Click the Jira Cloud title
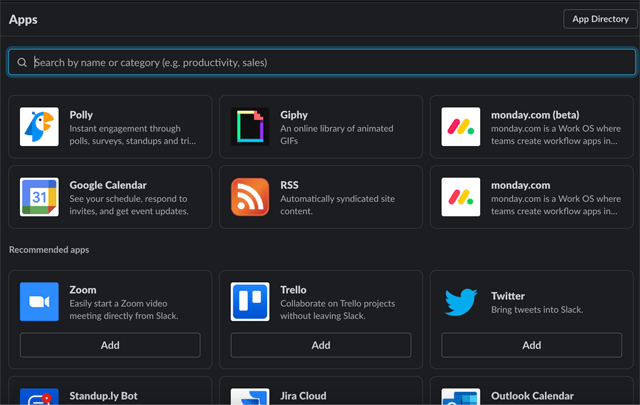The height and width of the screenshot is (405, 640). point(303,396)
